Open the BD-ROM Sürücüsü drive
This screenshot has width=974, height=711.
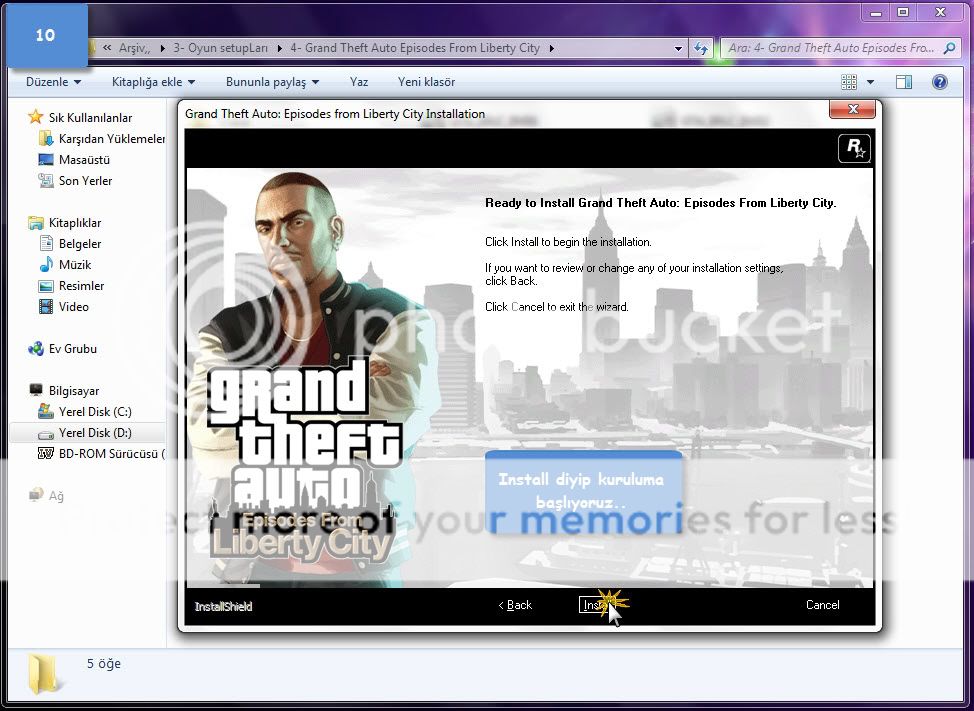click(112, 454)
